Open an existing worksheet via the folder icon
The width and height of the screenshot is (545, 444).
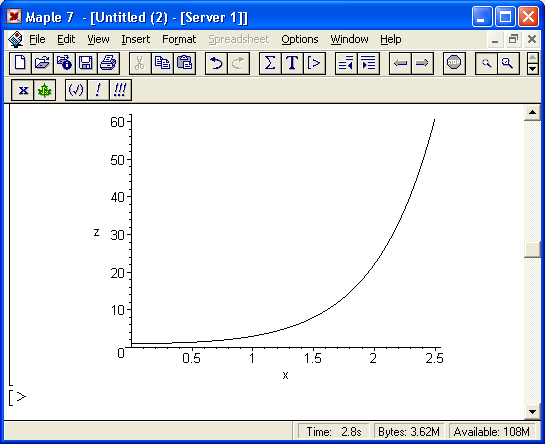pos(42,63)
